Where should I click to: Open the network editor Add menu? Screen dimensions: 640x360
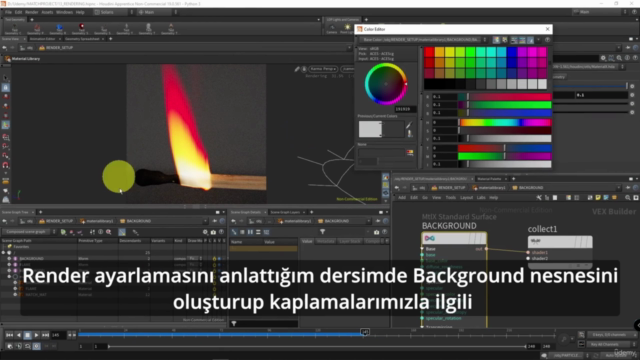coord(402,198)
